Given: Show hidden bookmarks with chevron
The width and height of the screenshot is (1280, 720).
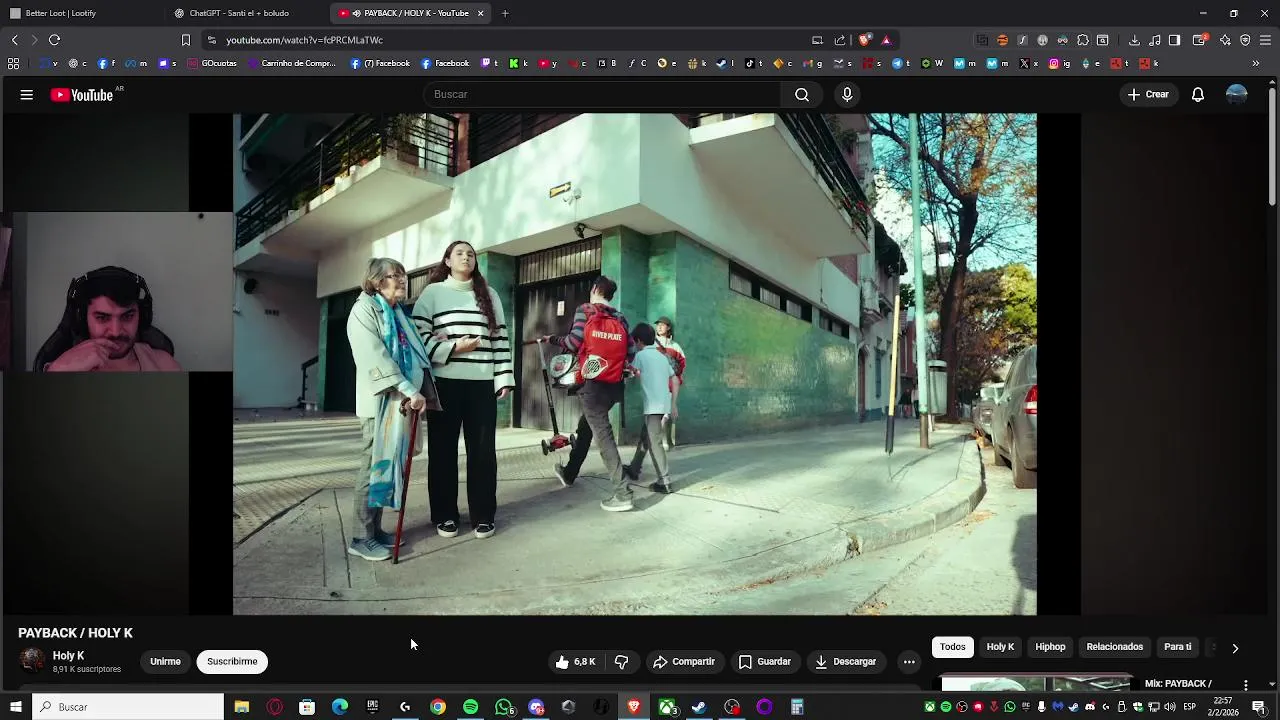Looking at the screenshot, I should point(1256,63).
